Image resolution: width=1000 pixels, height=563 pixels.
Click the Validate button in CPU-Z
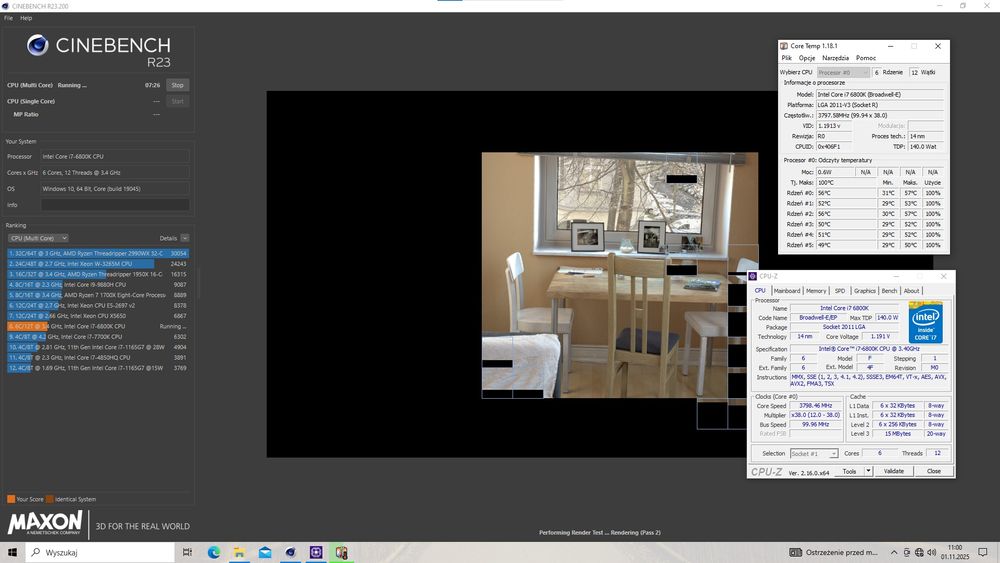click(x=893, y=471)
